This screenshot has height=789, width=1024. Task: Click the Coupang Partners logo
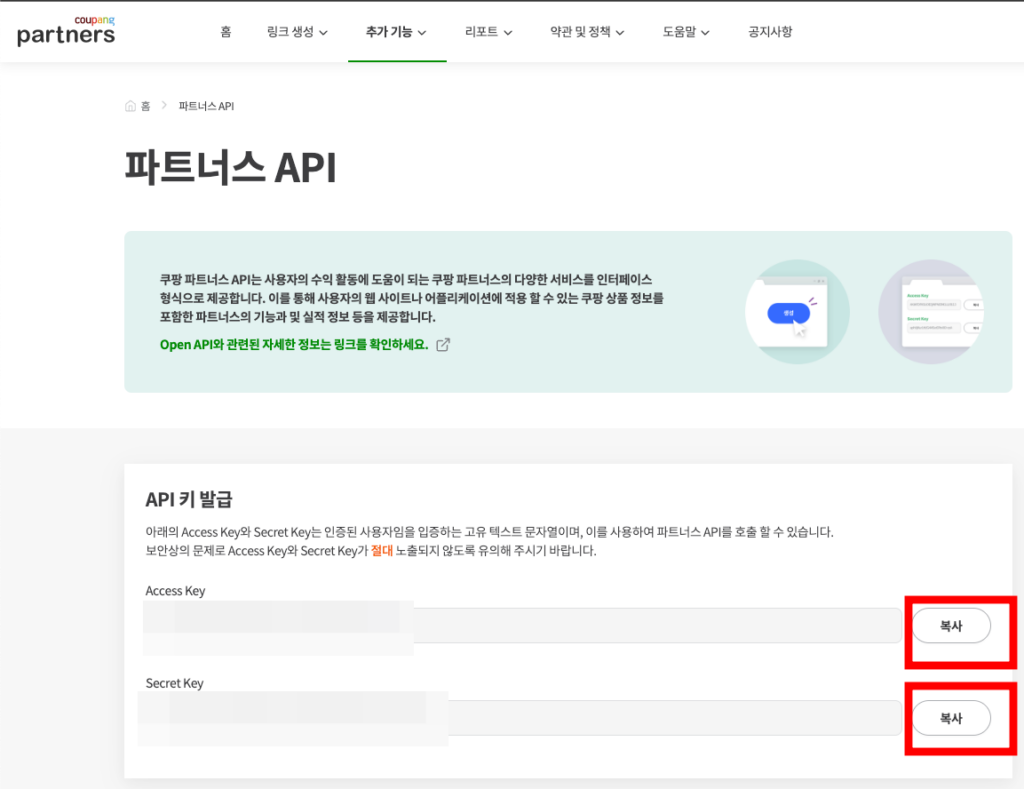tap(66, 31)
